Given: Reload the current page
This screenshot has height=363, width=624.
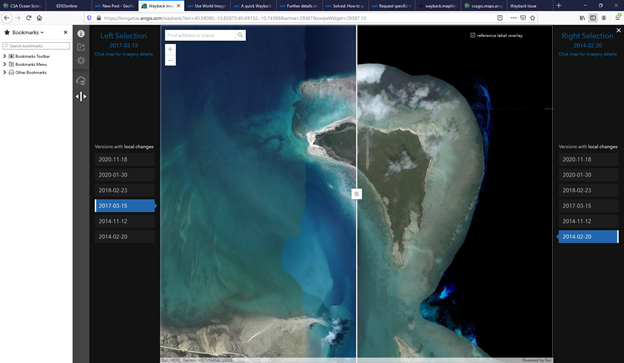Looking at the screenshot, I should (x=29, y=18).
